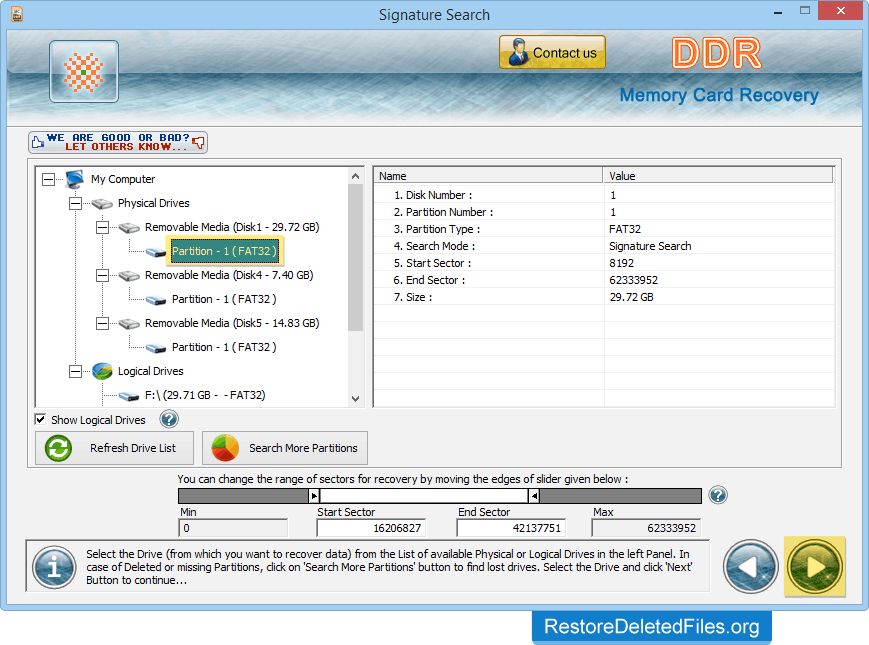Viewport: 869px width, 645px height.
Task: Click the My Computer label
Action: 123,179
